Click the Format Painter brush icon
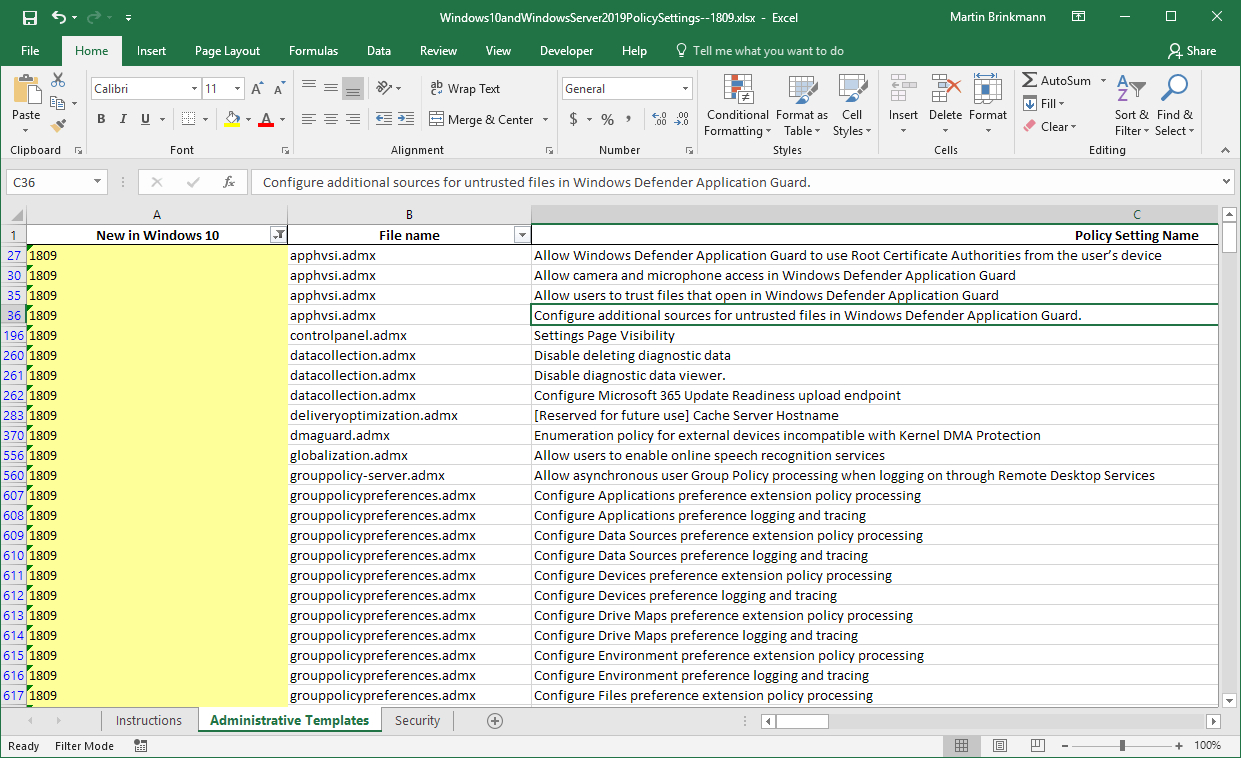 tap(58, 126)
